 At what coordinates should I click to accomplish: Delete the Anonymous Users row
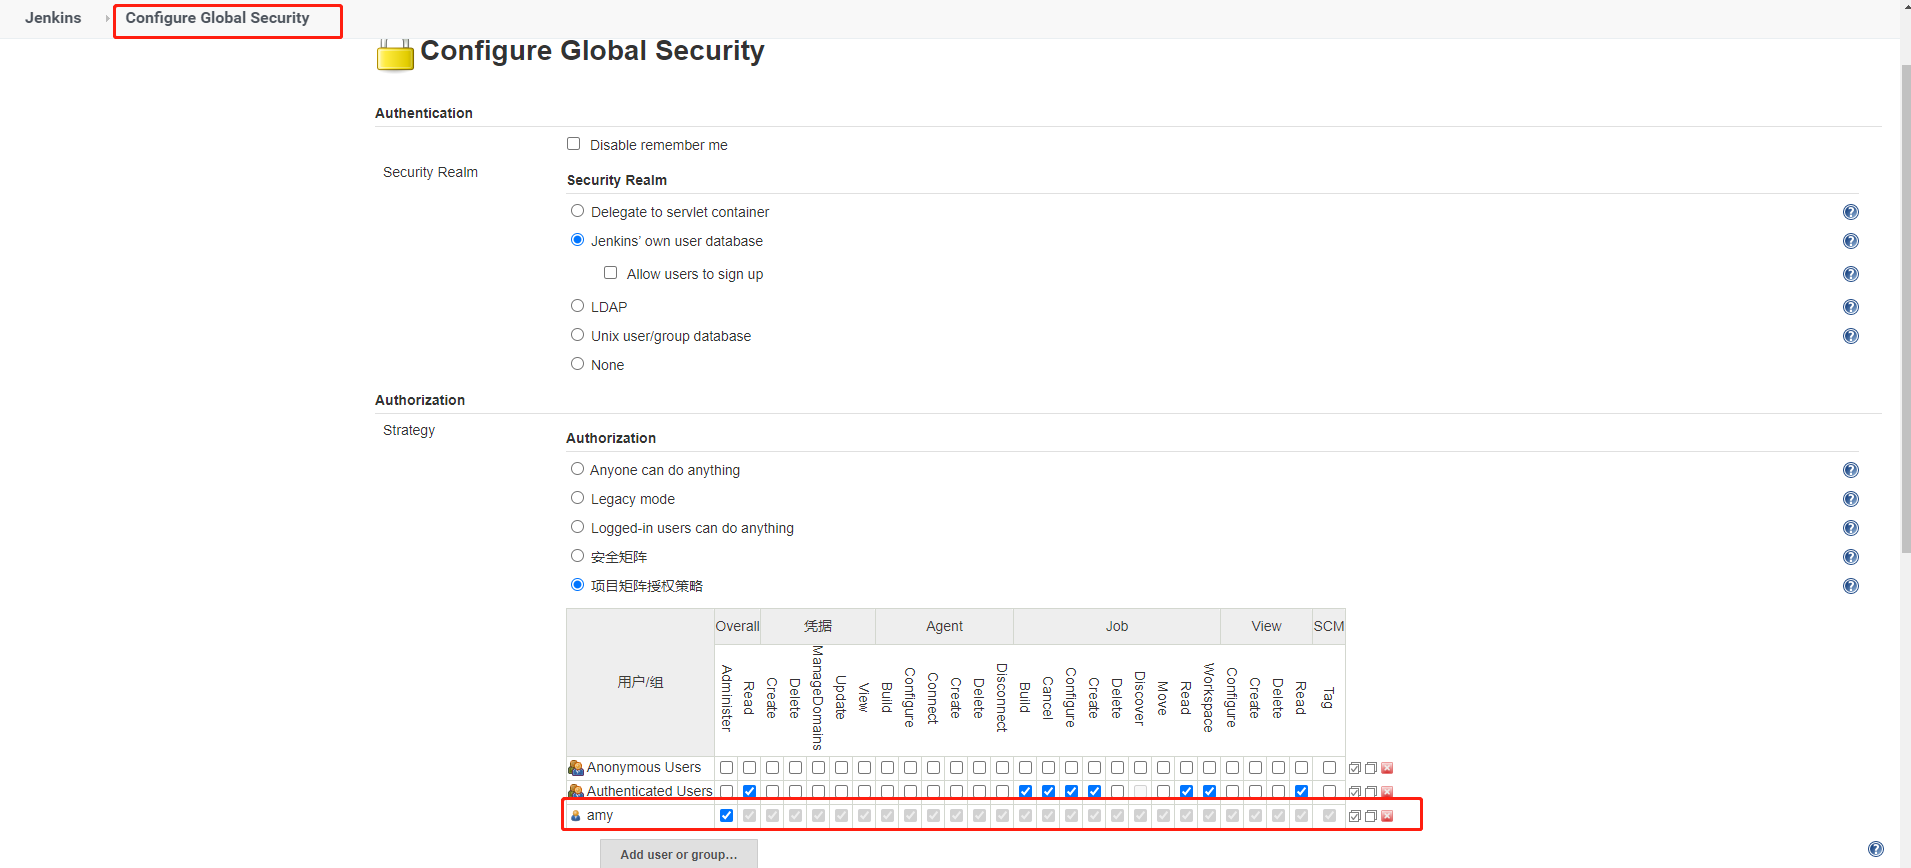[x=1387, y=768]
